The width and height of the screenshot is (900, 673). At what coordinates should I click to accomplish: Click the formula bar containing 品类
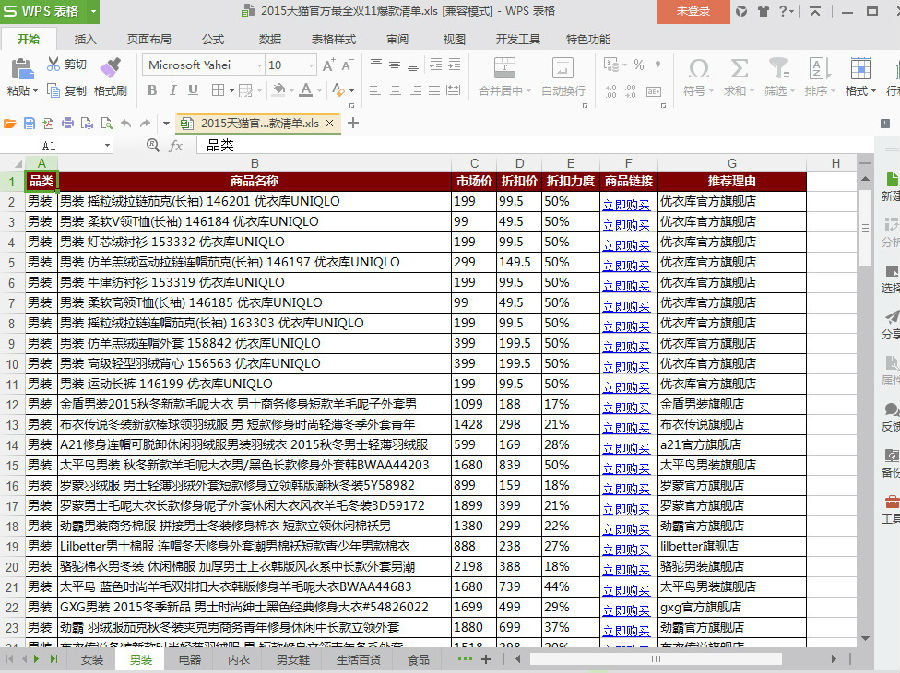(x=534, y=145)
